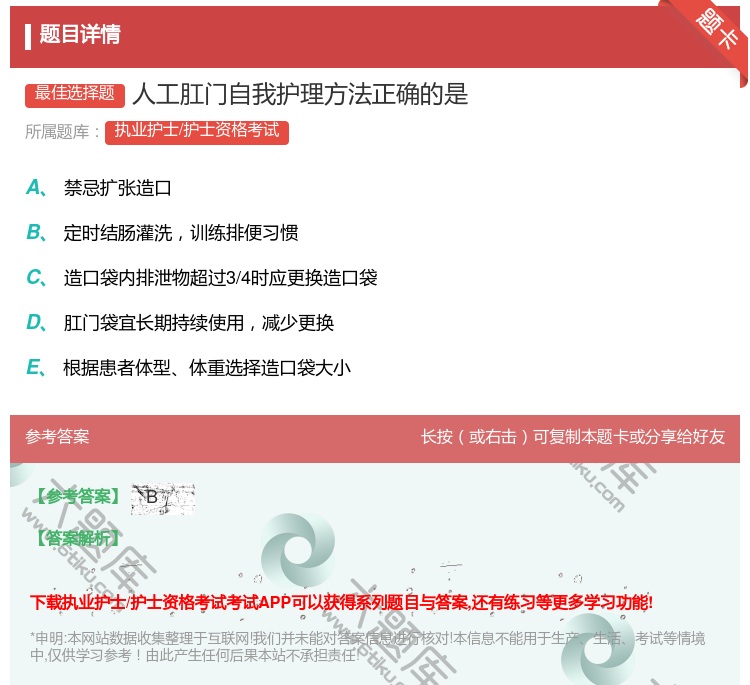Select option D 肛门袋宜长期持续使用，减少更换

pyautogui.click(x=180, y=323)
